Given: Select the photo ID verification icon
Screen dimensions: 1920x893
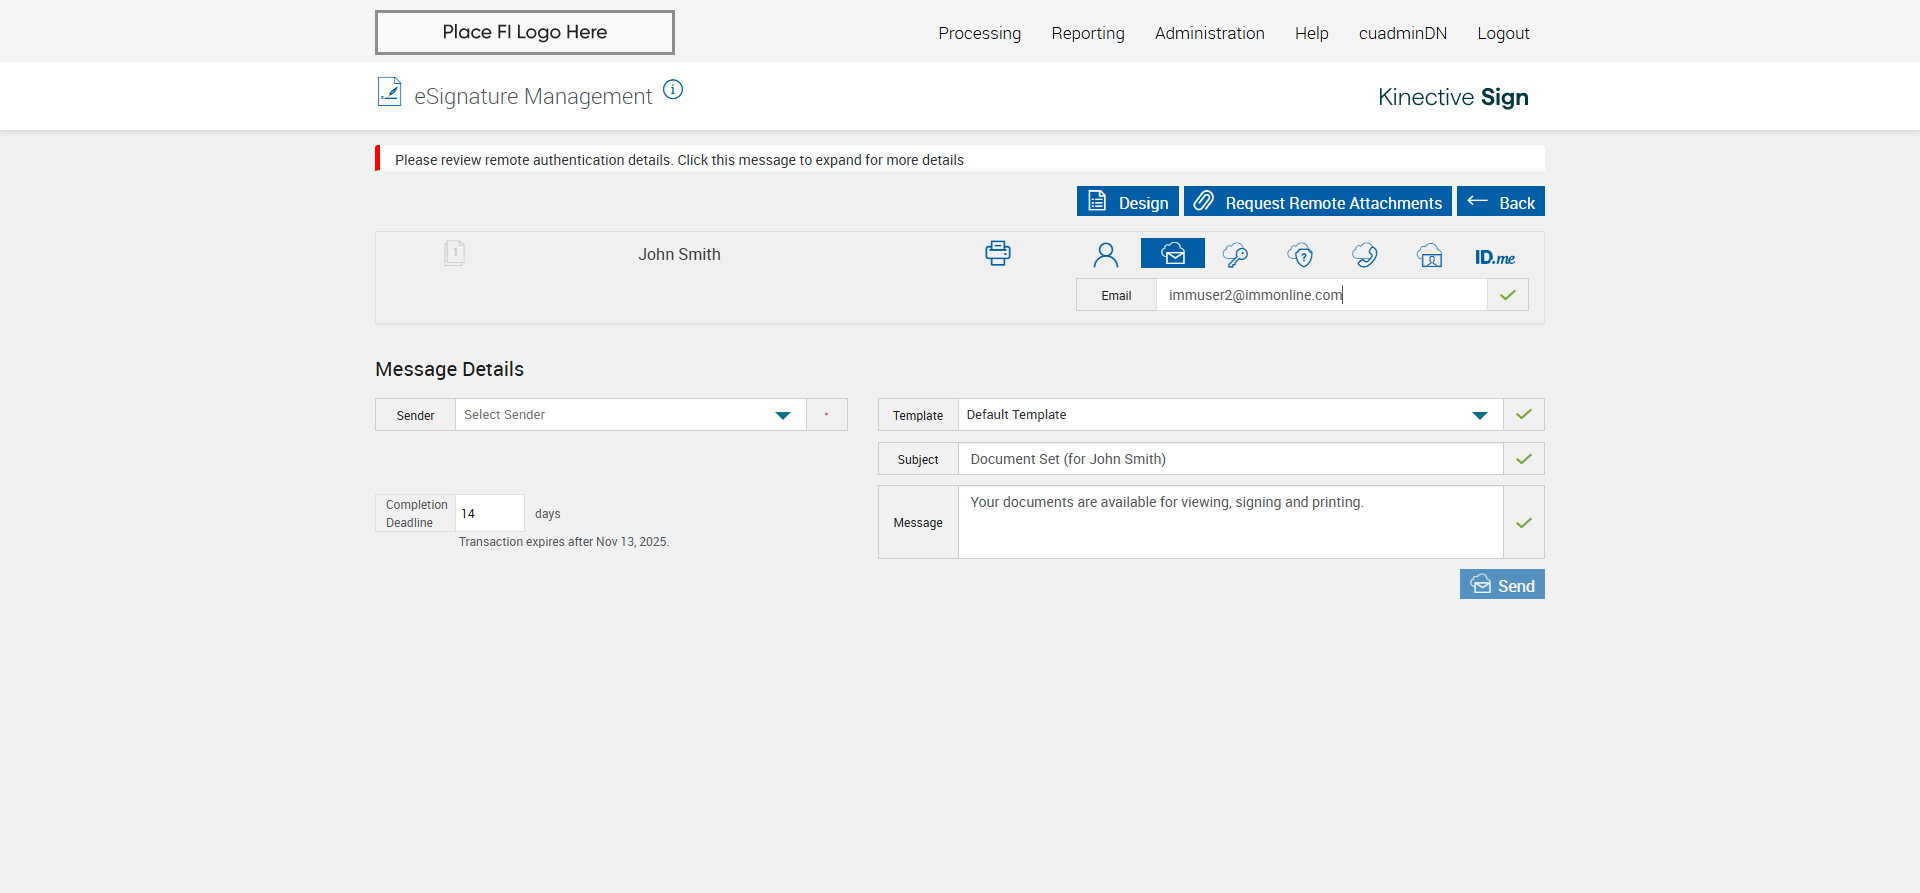Looking at the screenshot, I should click(x=1430, y=255).
